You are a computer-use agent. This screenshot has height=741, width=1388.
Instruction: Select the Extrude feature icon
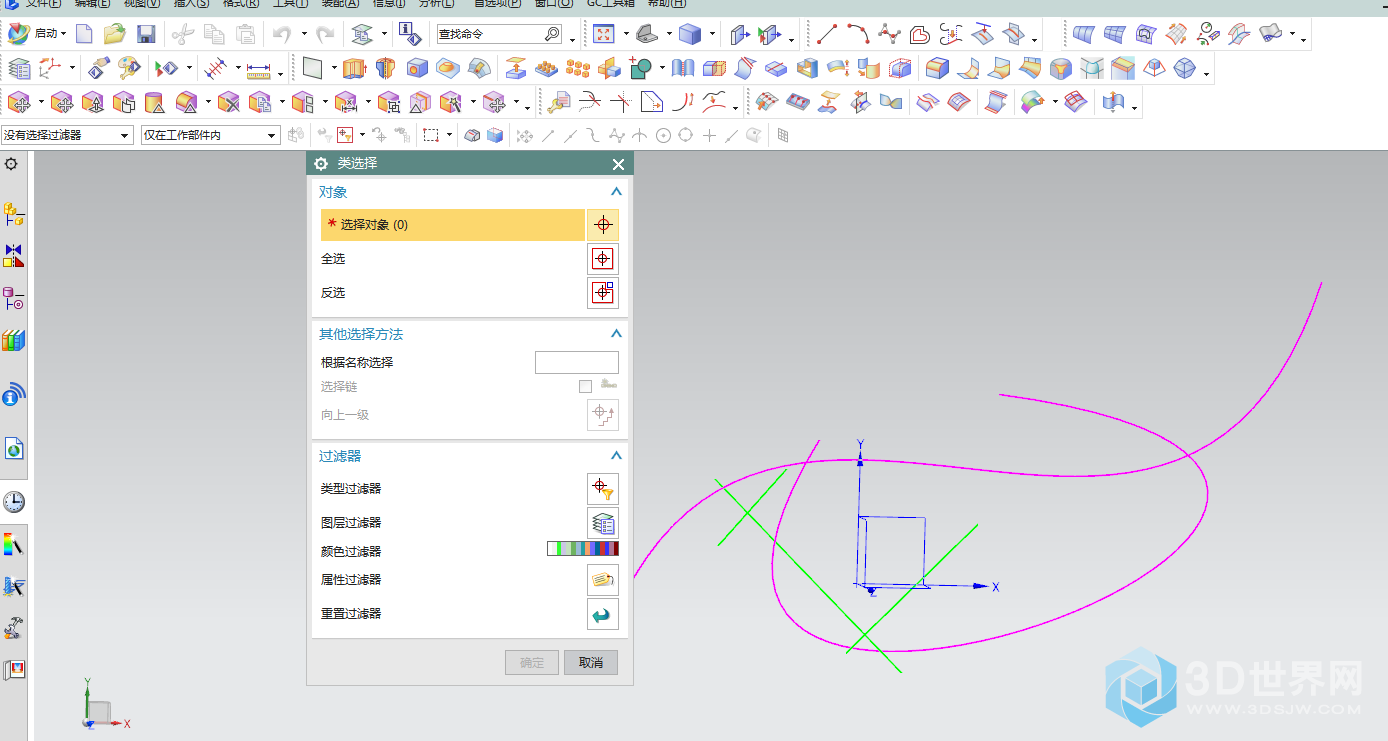354,68
